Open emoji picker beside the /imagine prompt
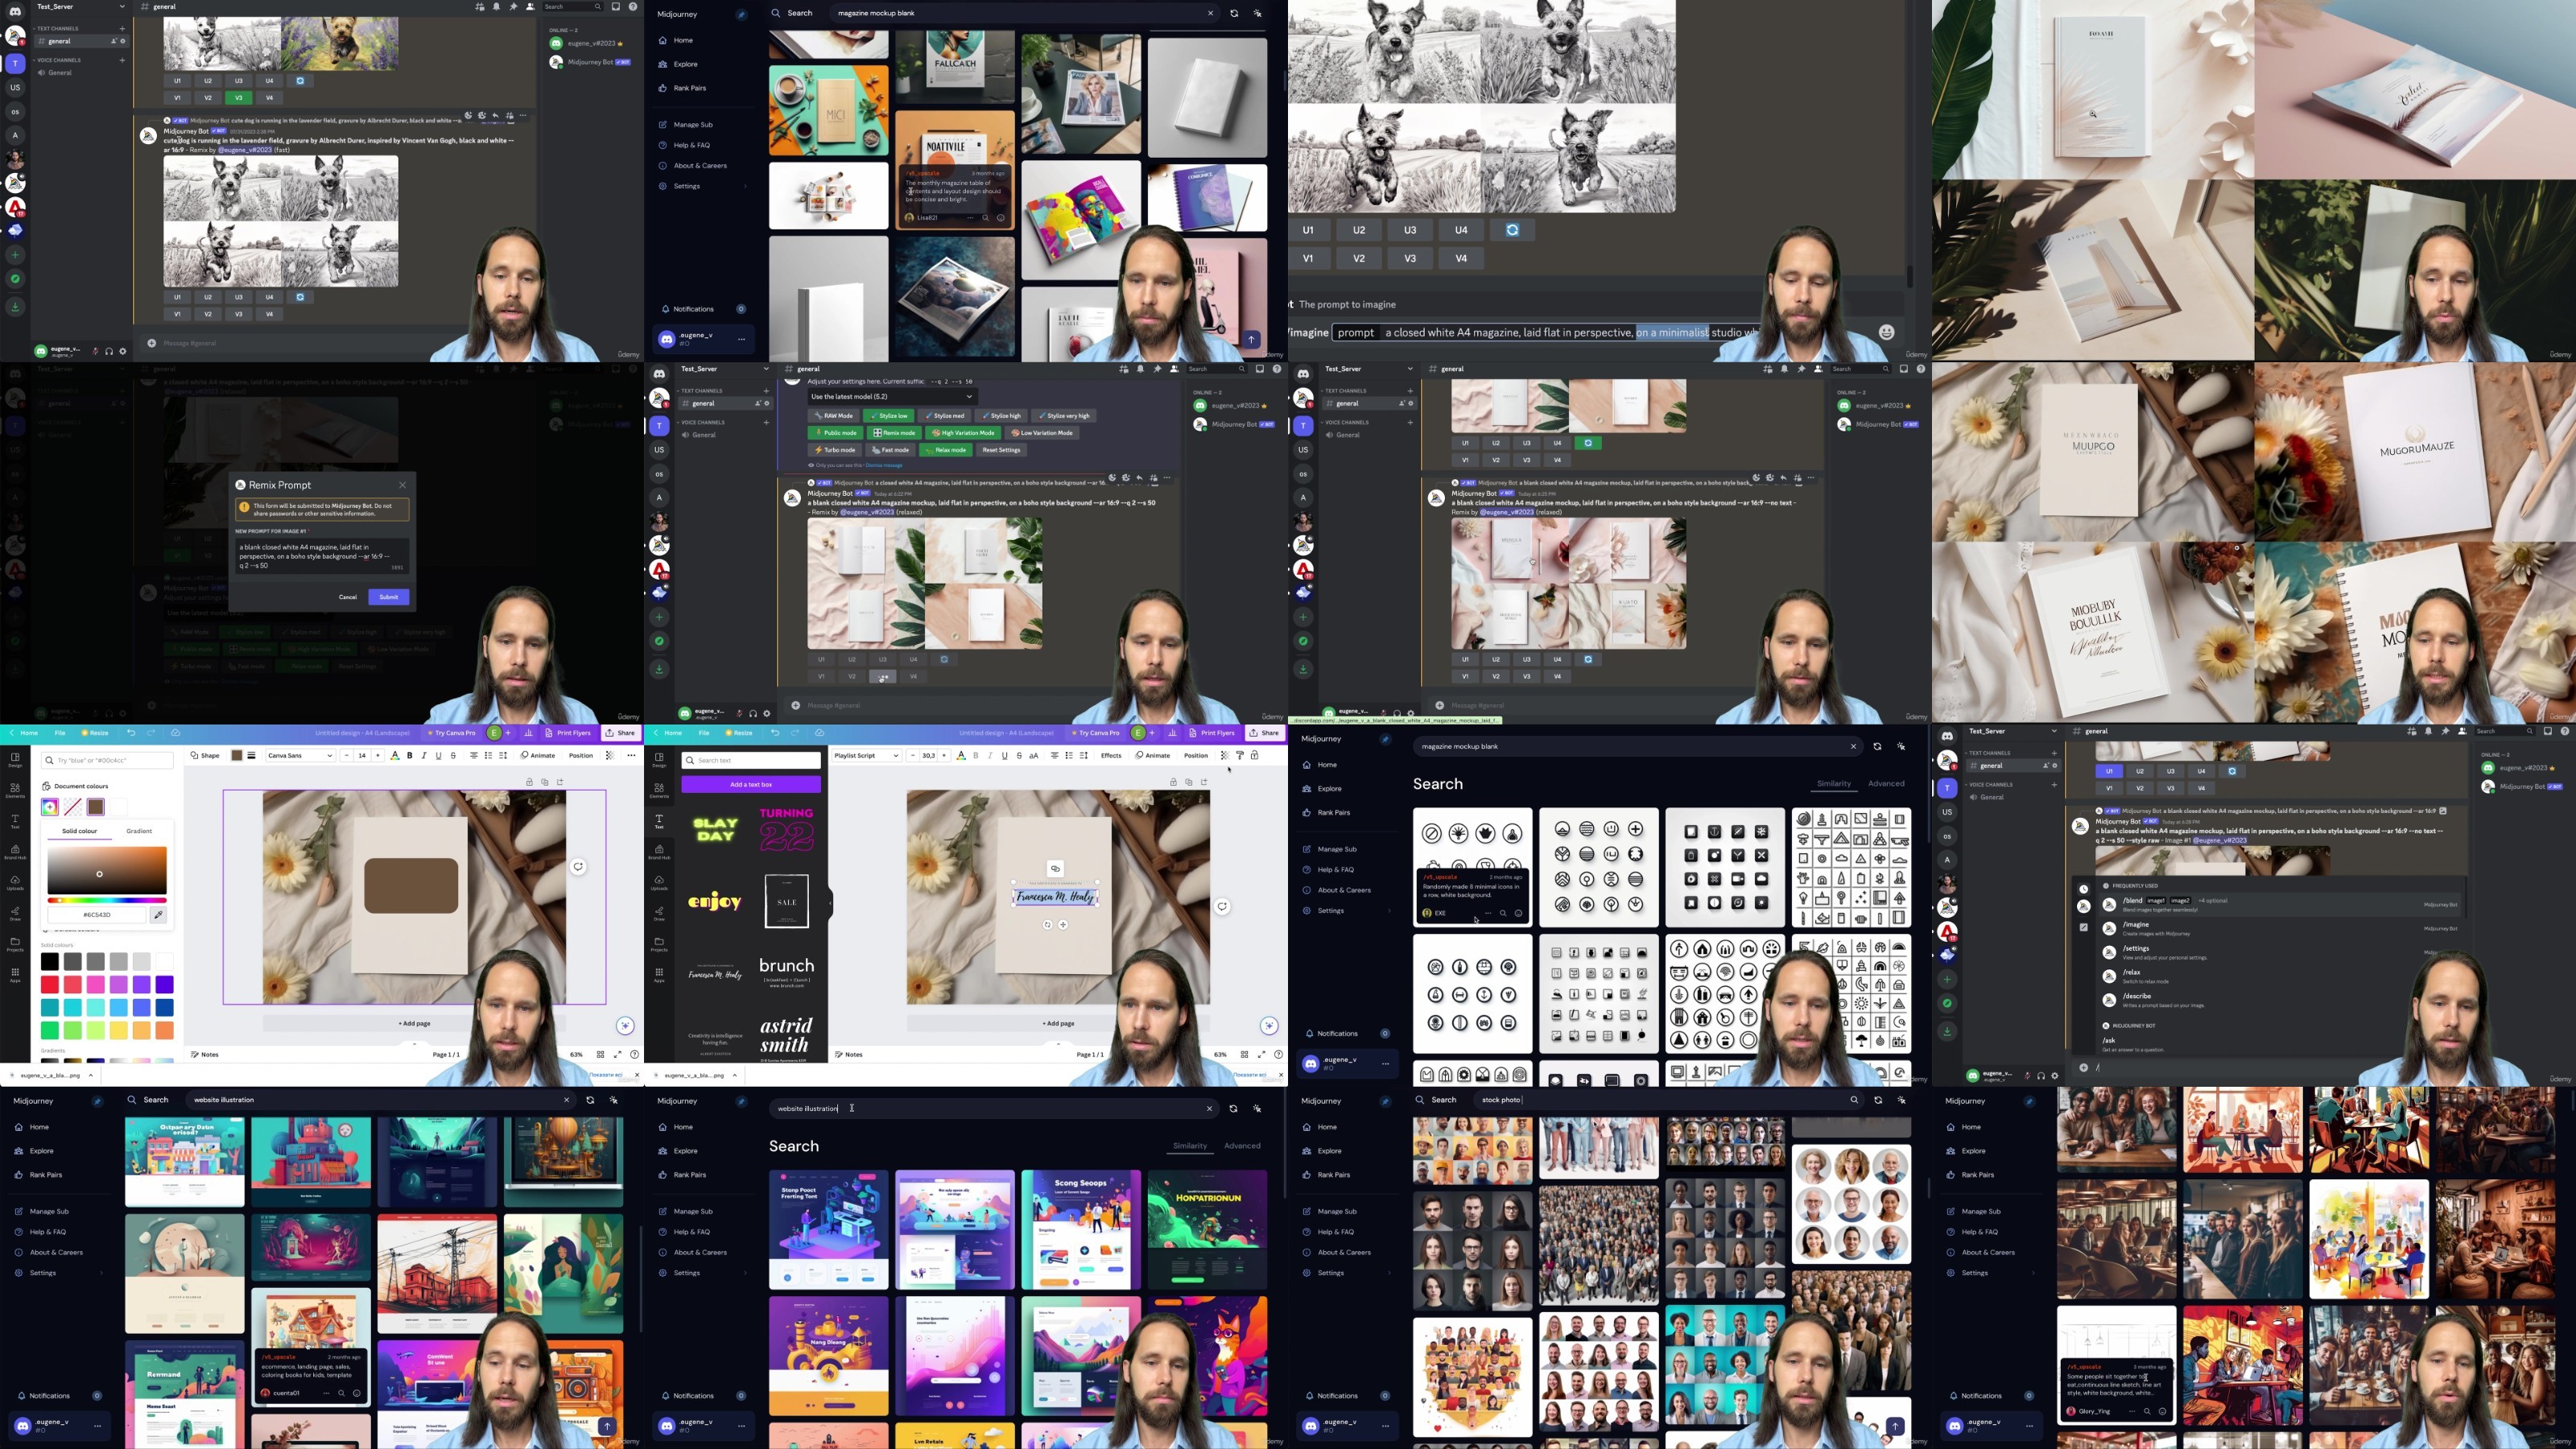2576x1449 pixels. point(1886,333)
